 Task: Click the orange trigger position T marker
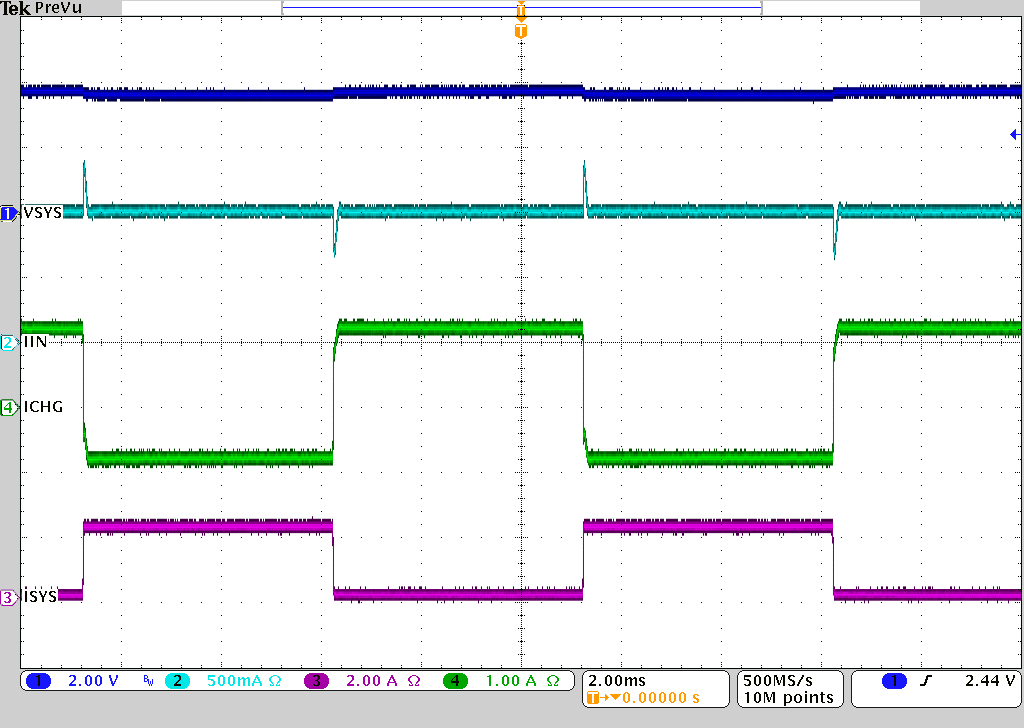pyautogui.click(x=520, y=30)
